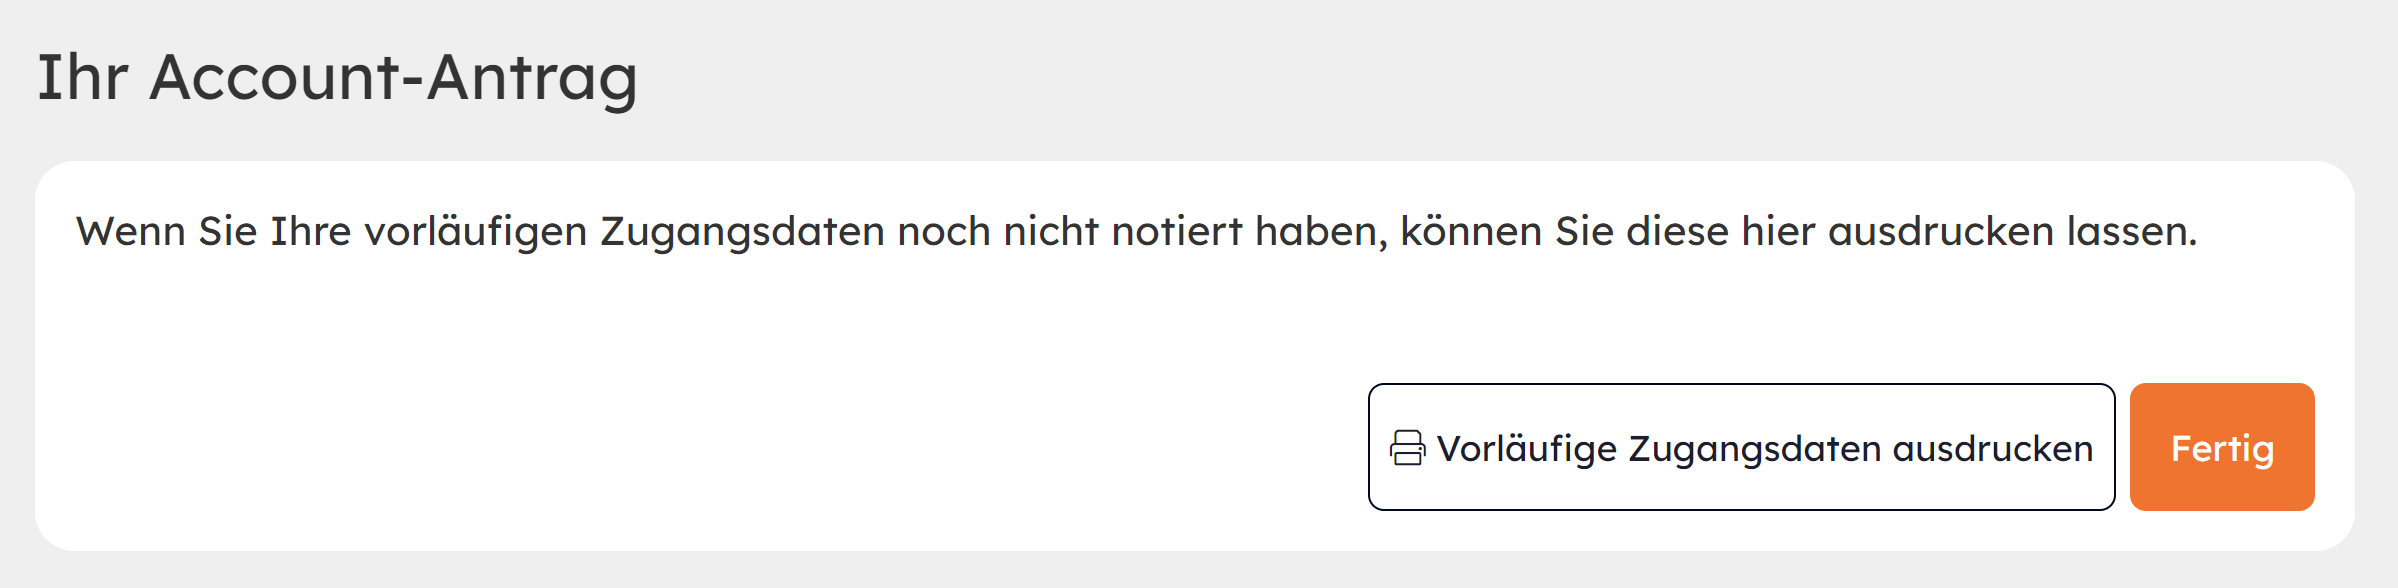
Task: Click the word "Zugangsdaten" on the print button
Action: [x=1754, y=449]
